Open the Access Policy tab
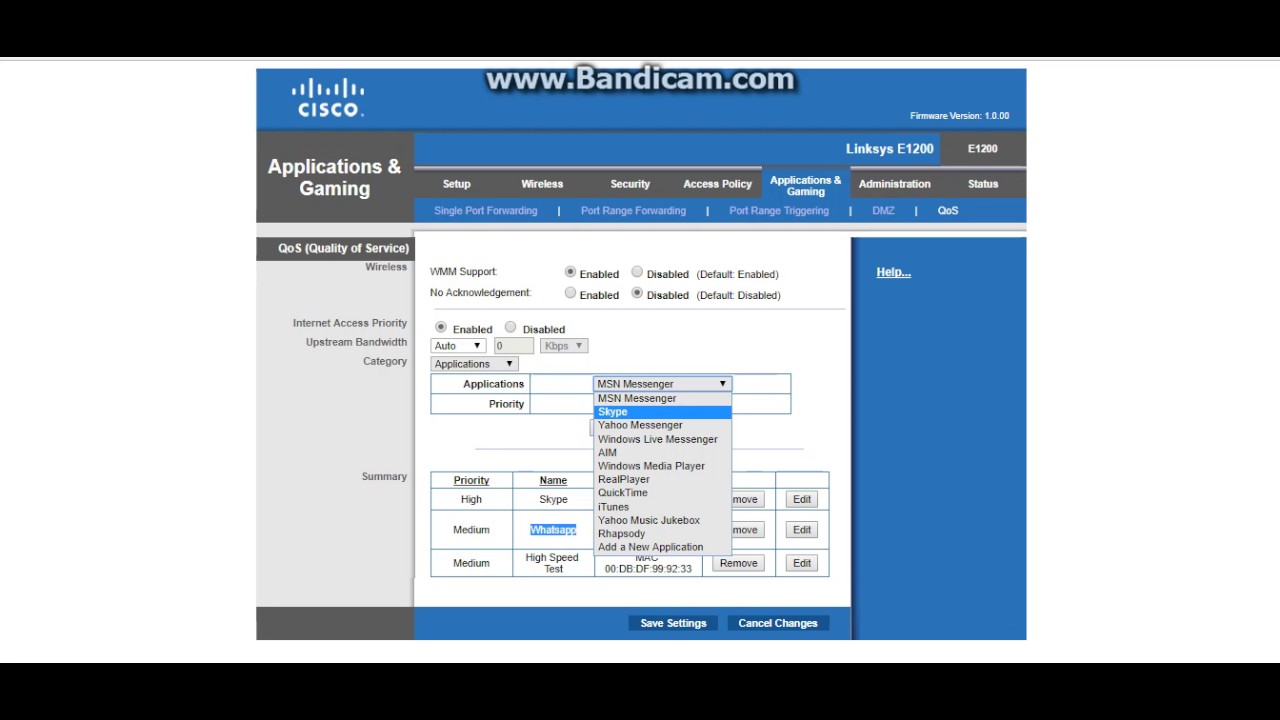 pyautogui.click(x=717, y=184)
